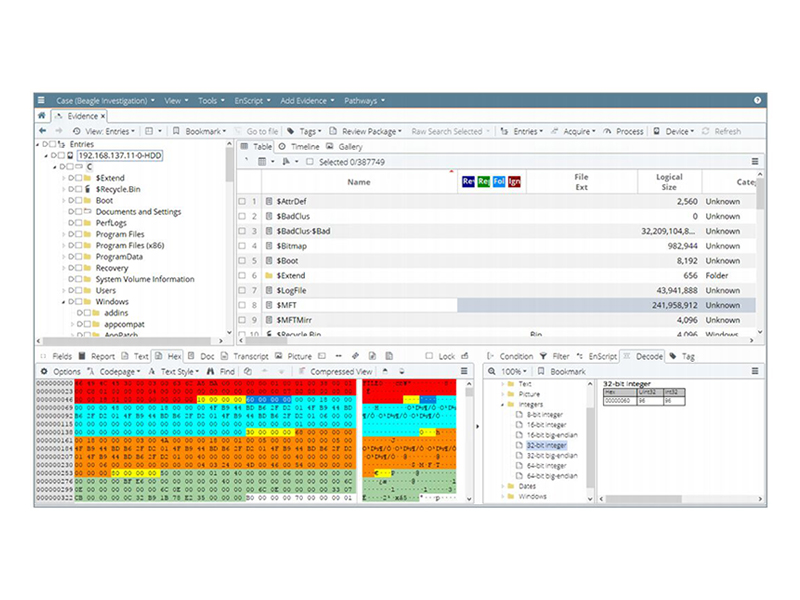Viewport: 800px width, 600px height.
Task: Open the 100% zoom dropdown
Action: [513, 371]
